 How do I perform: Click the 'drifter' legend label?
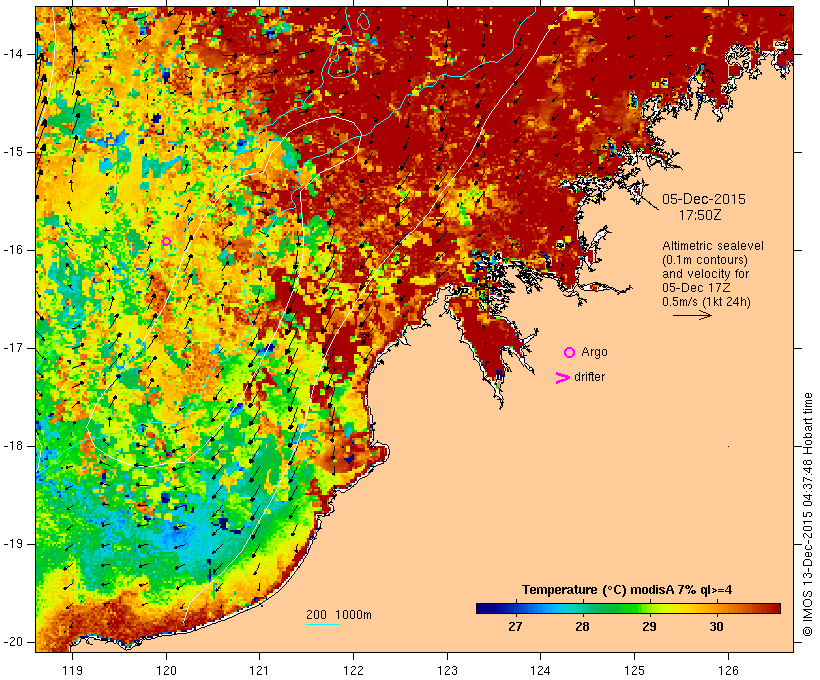click(x=589, y=377)
